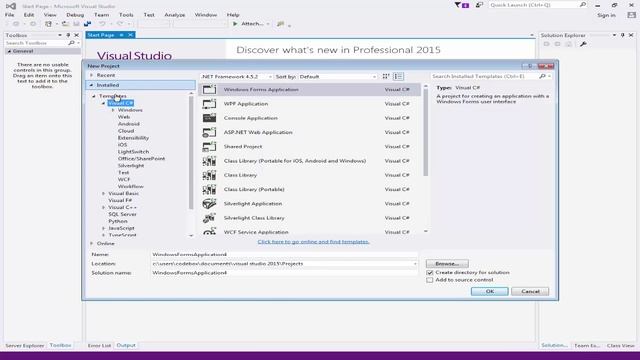Start the Attach debug play button

click(x=235, y=24)
